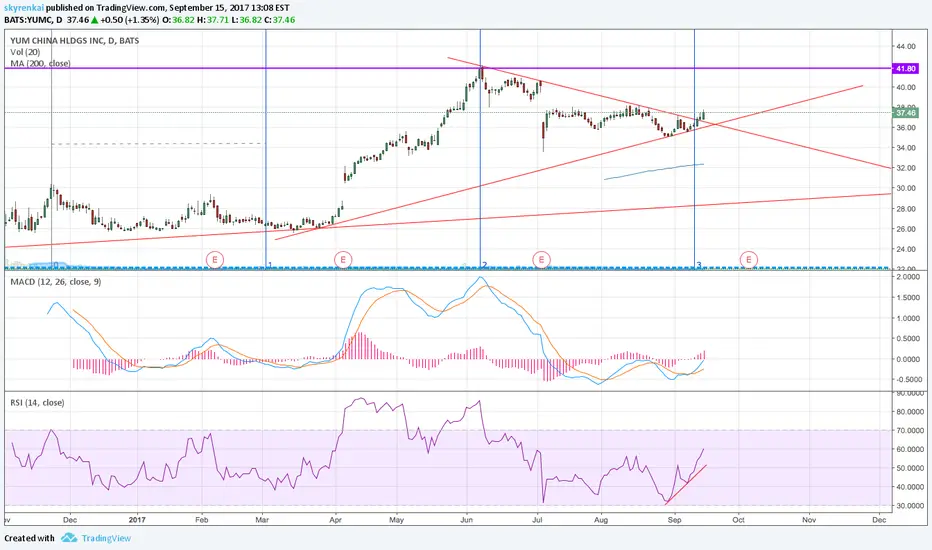Screen dimensions: 932x550
Task: Click time zone marker number 1
Action: pos(269,265)
